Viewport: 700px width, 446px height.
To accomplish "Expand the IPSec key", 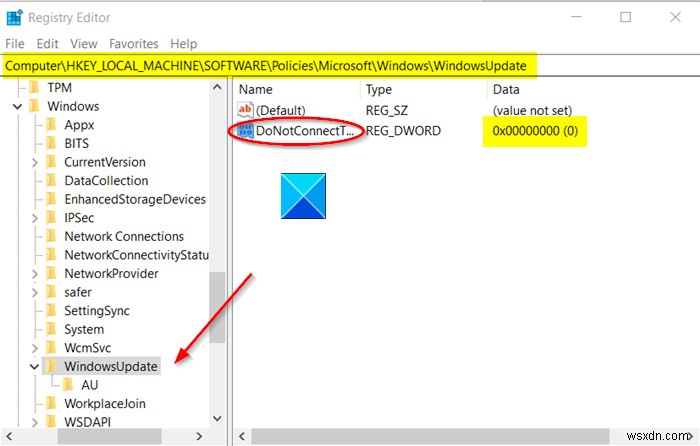I will click(x=35, y=218).
